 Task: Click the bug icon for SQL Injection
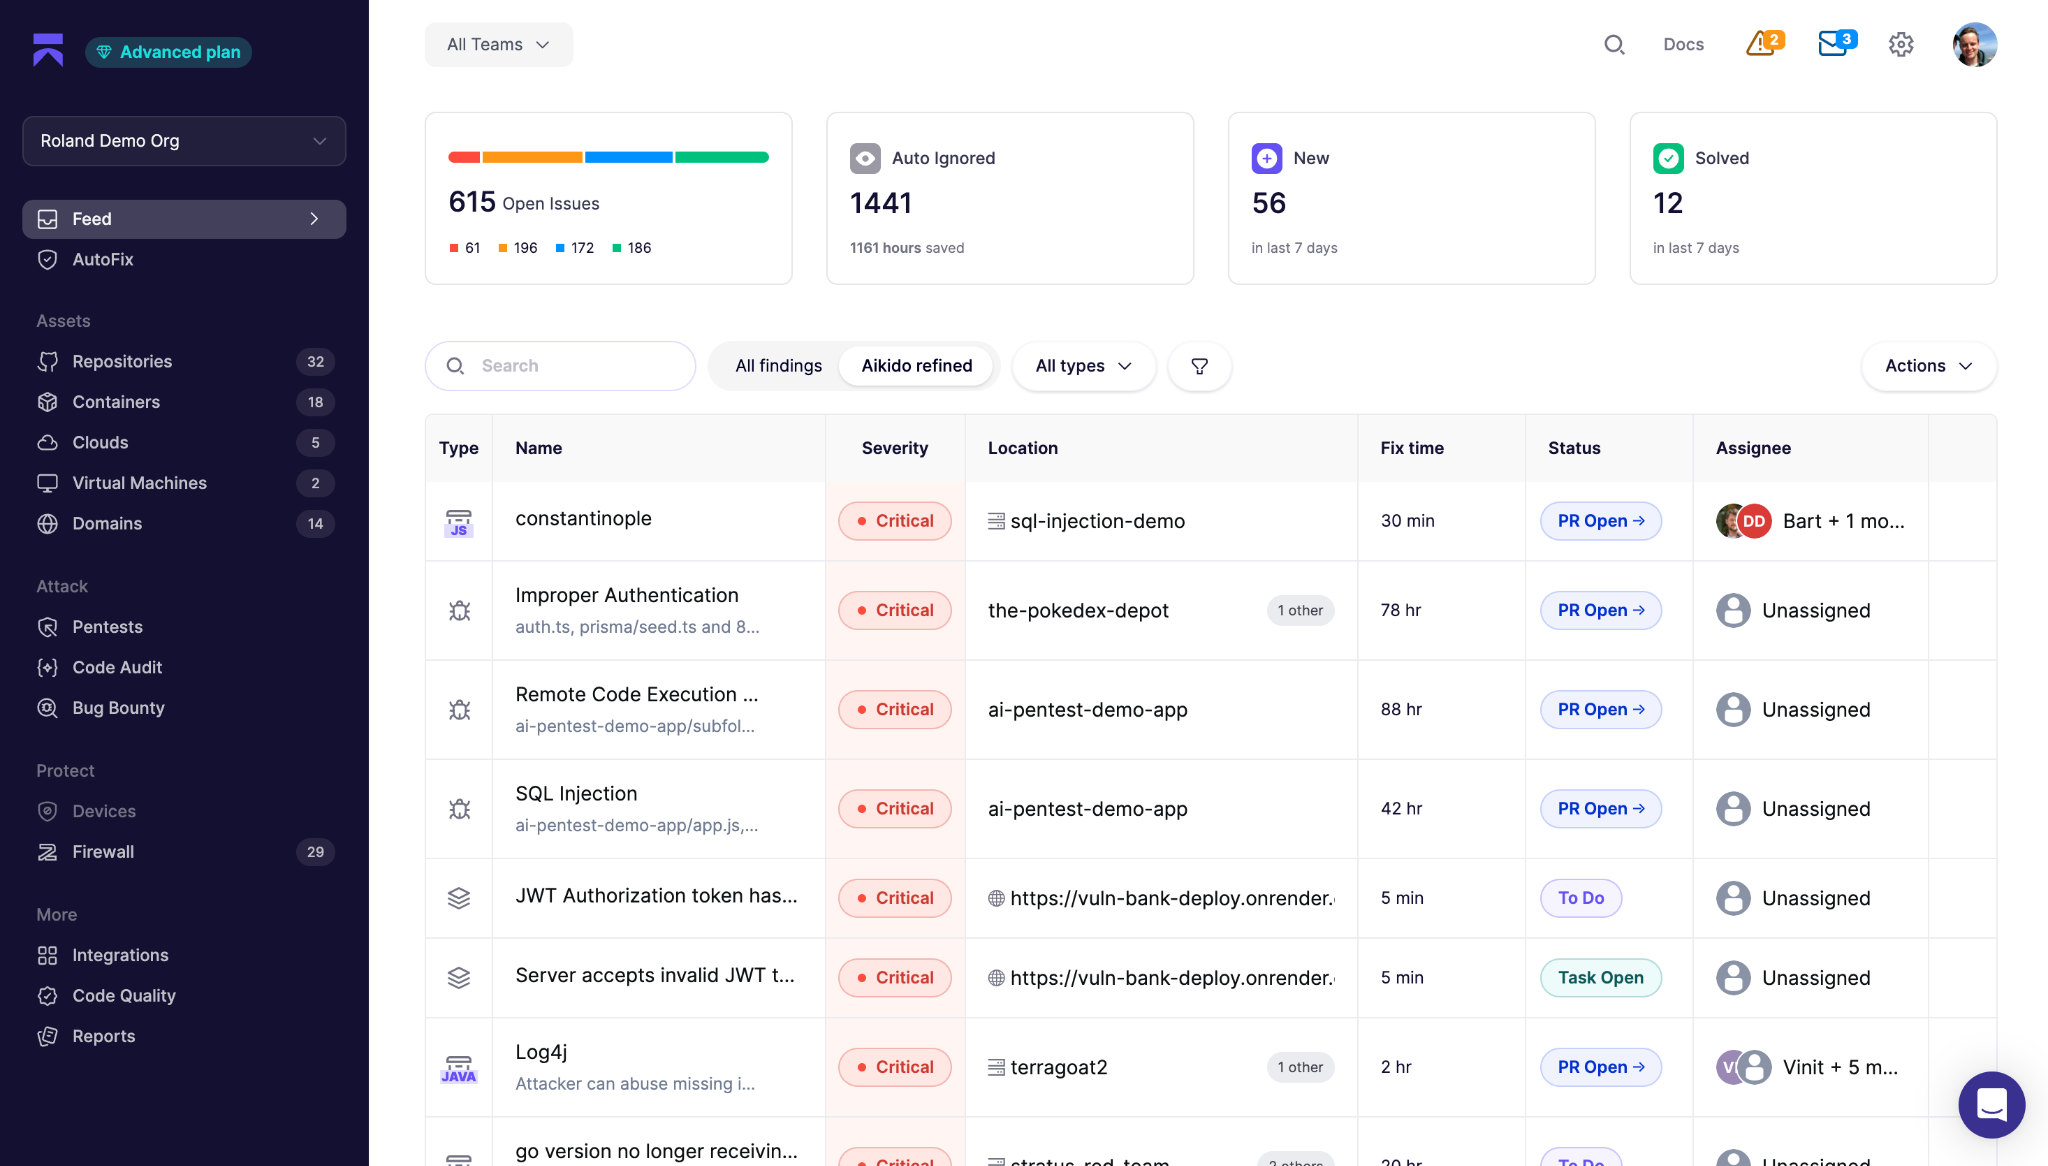[459, 808]
